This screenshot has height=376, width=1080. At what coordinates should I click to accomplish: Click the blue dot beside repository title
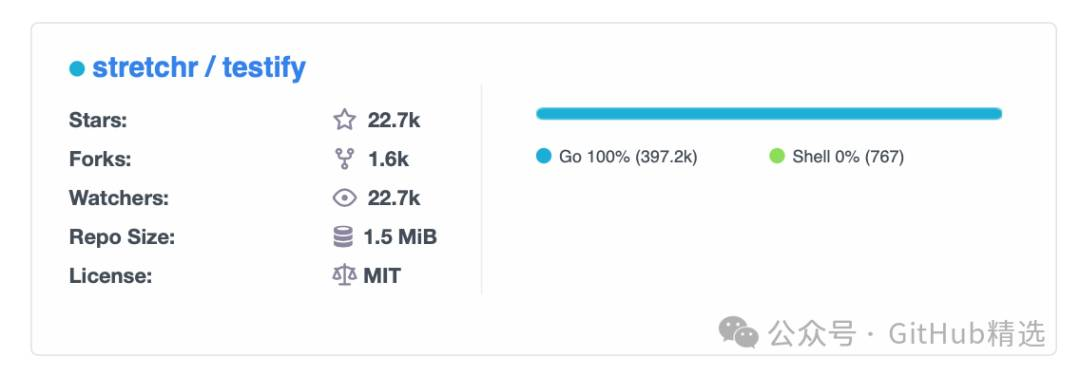[x=77, y=69]
